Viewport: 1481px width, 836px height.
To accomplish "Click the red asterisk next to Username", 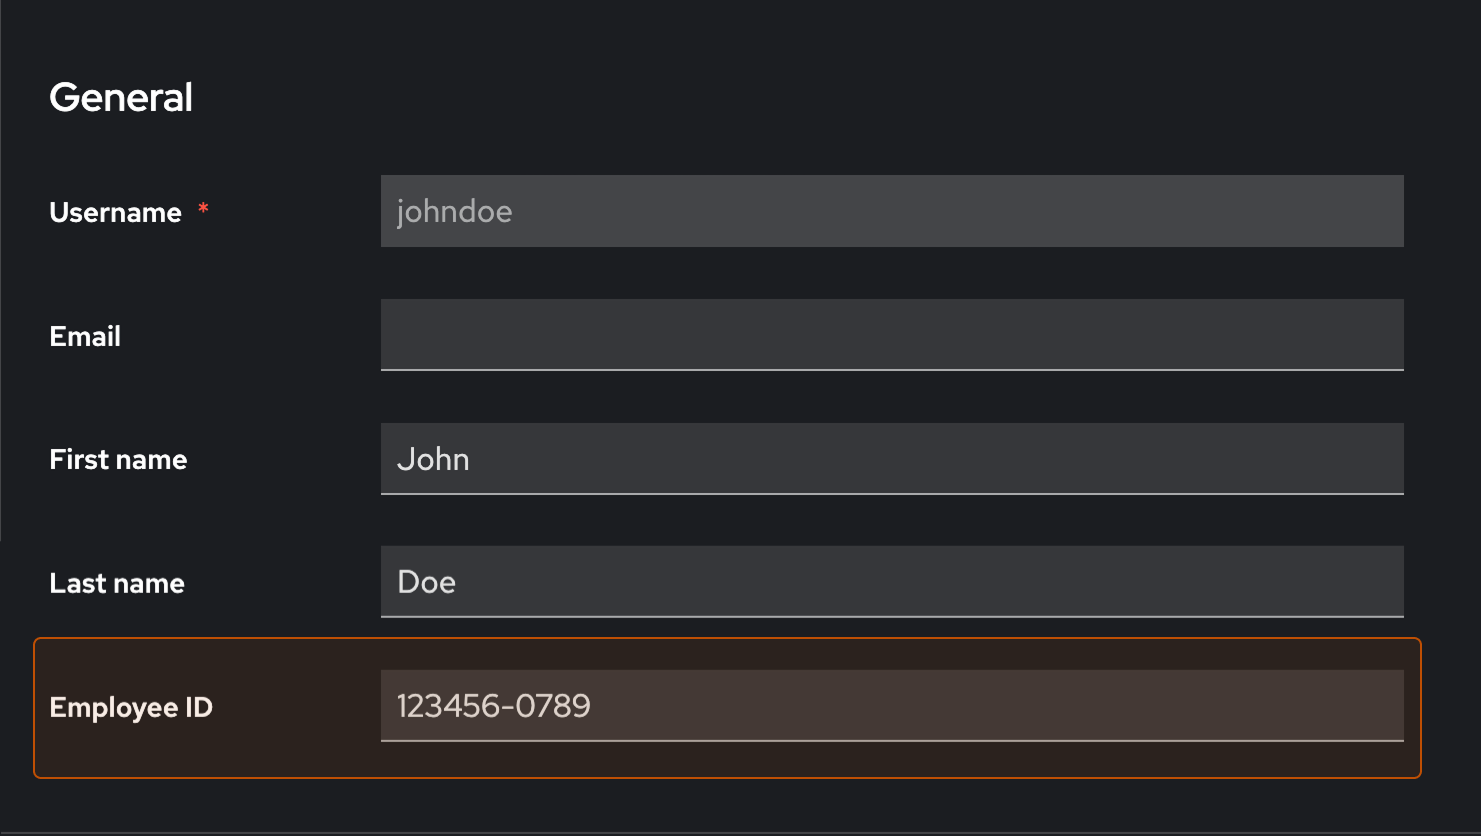I will tap(203, 210).
